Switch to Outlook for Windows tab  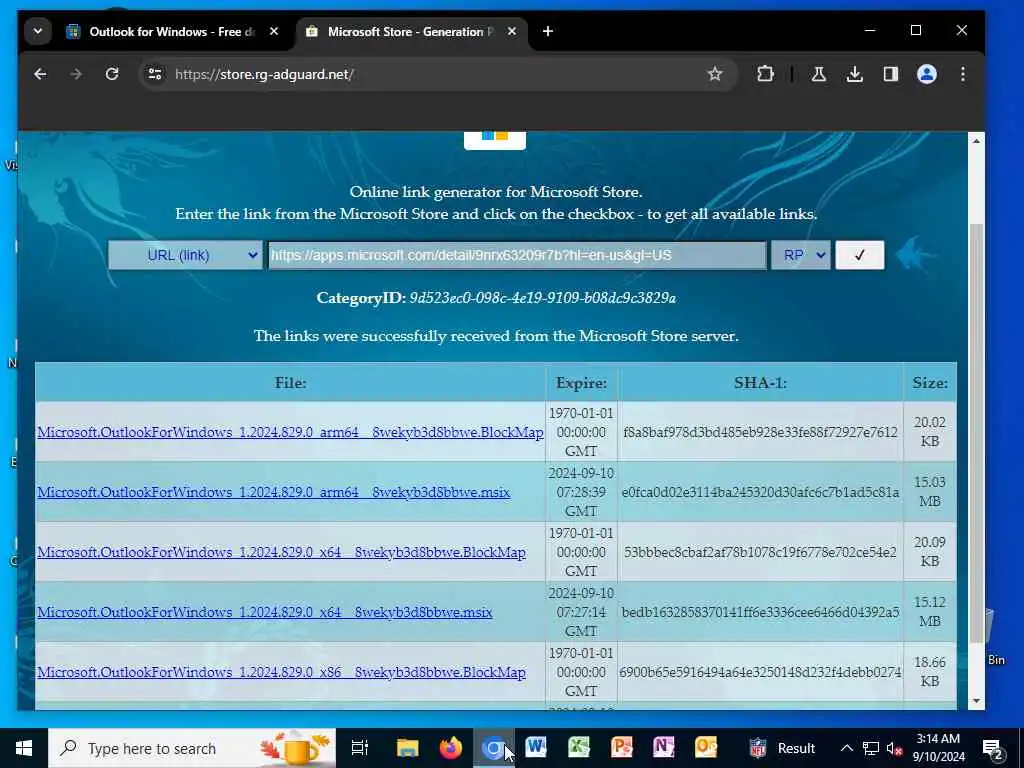tap(172, 31)
